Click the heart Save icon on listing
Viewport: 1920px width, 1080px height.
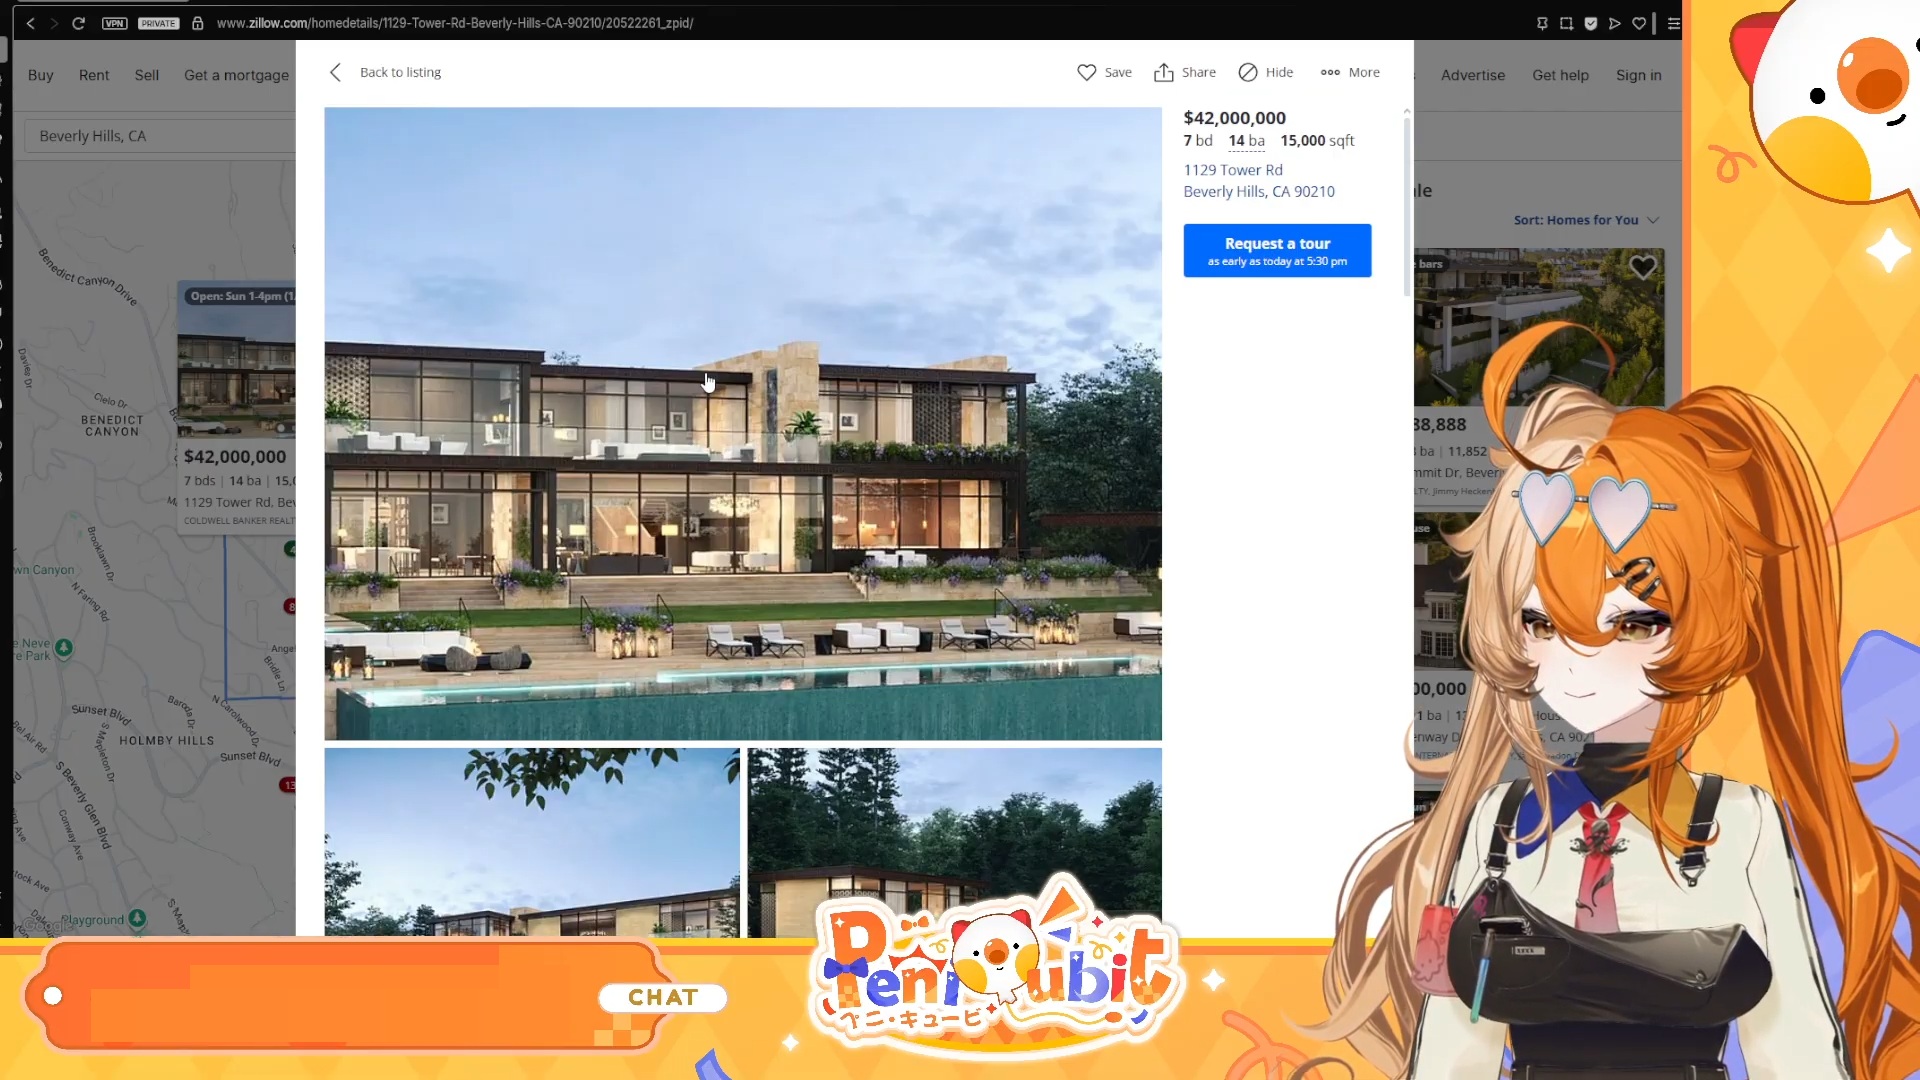(x=1086, y=72)
